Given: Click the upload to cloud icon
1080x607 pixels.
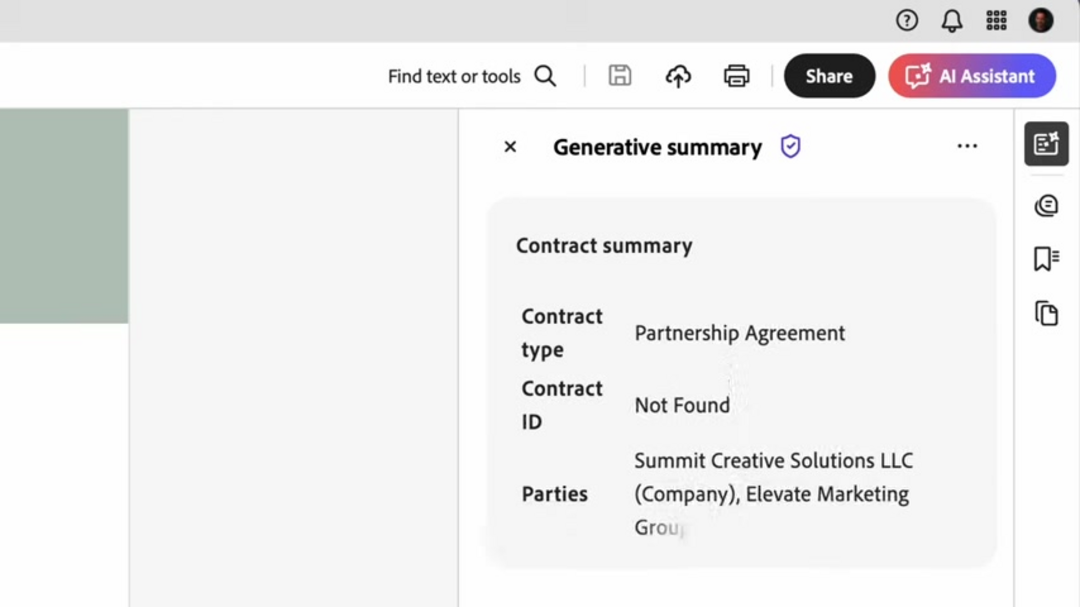Looking at the screenshot, I should point(678,76).
